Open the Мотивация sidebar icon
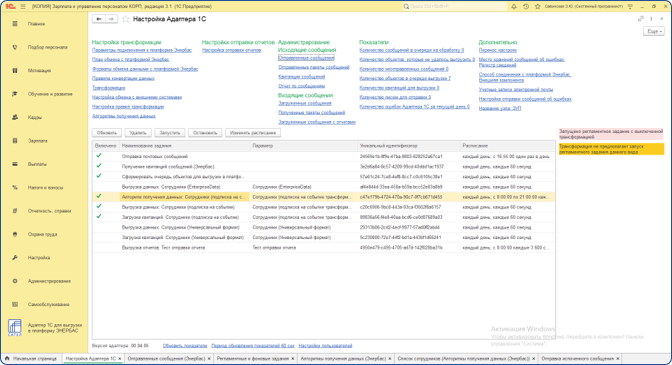672x365 pixels. [15, 71]
